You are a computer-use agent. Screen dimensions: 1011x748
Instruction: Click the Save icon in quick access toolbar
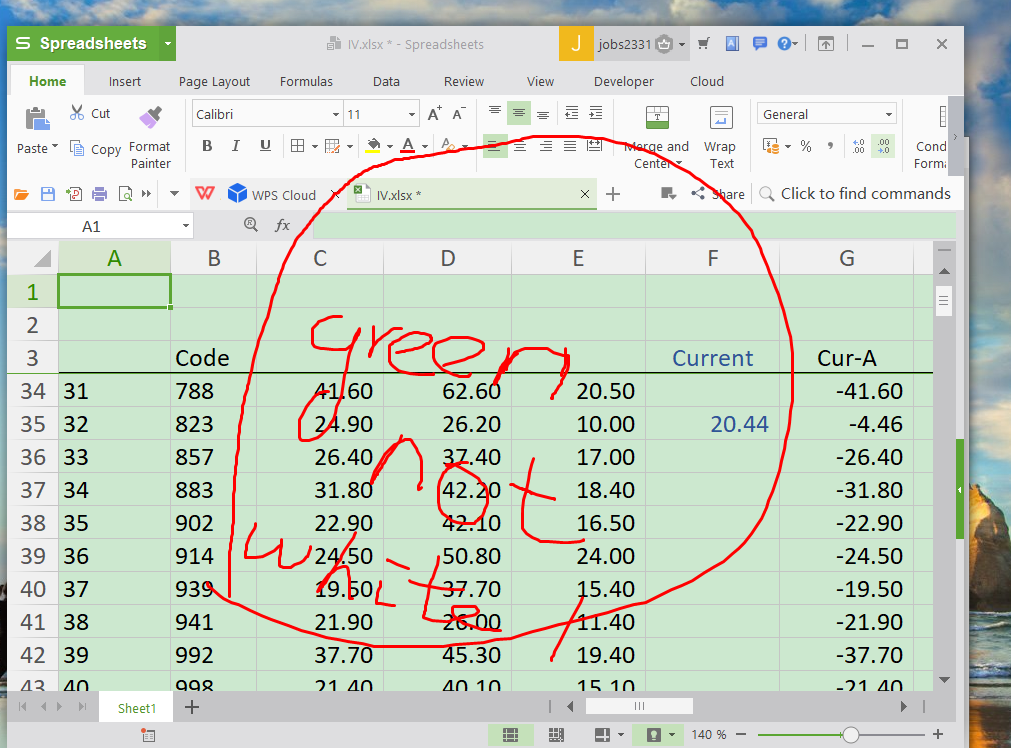47,194
